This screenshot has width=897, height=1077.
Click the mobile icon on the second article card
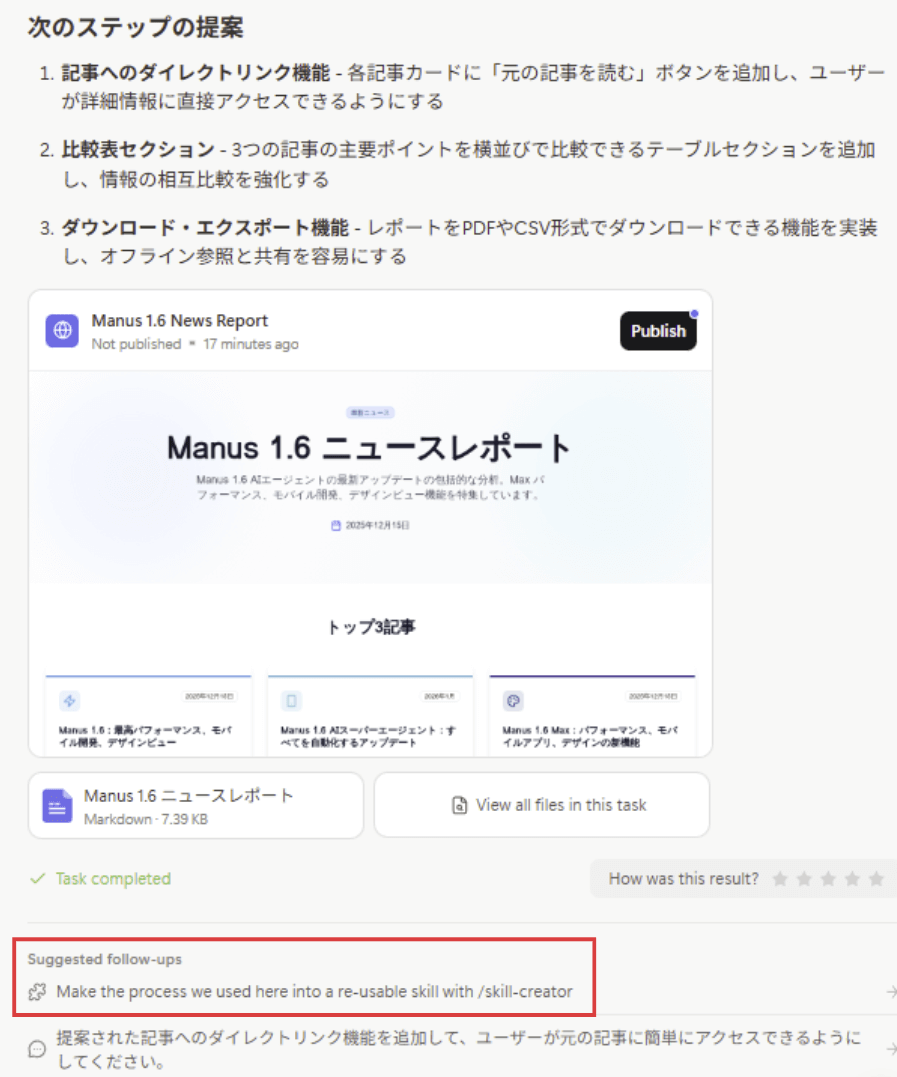292,700
